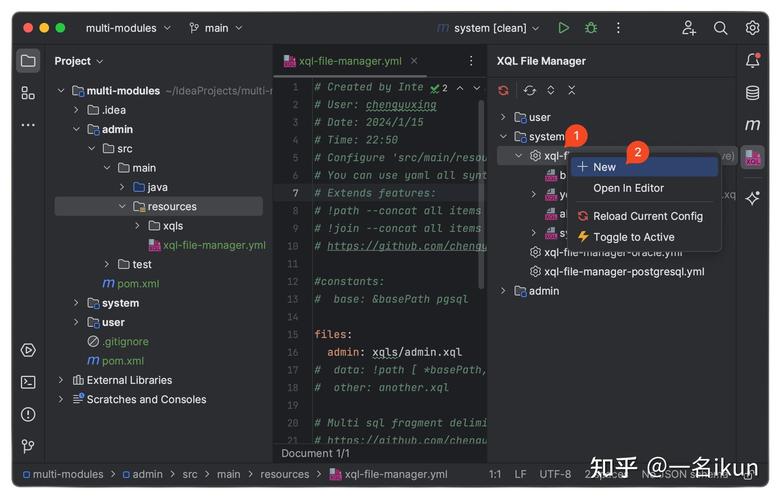780x500 pixels.
Task: Click the editor vertical scrollbar
Action: [481, 194]
